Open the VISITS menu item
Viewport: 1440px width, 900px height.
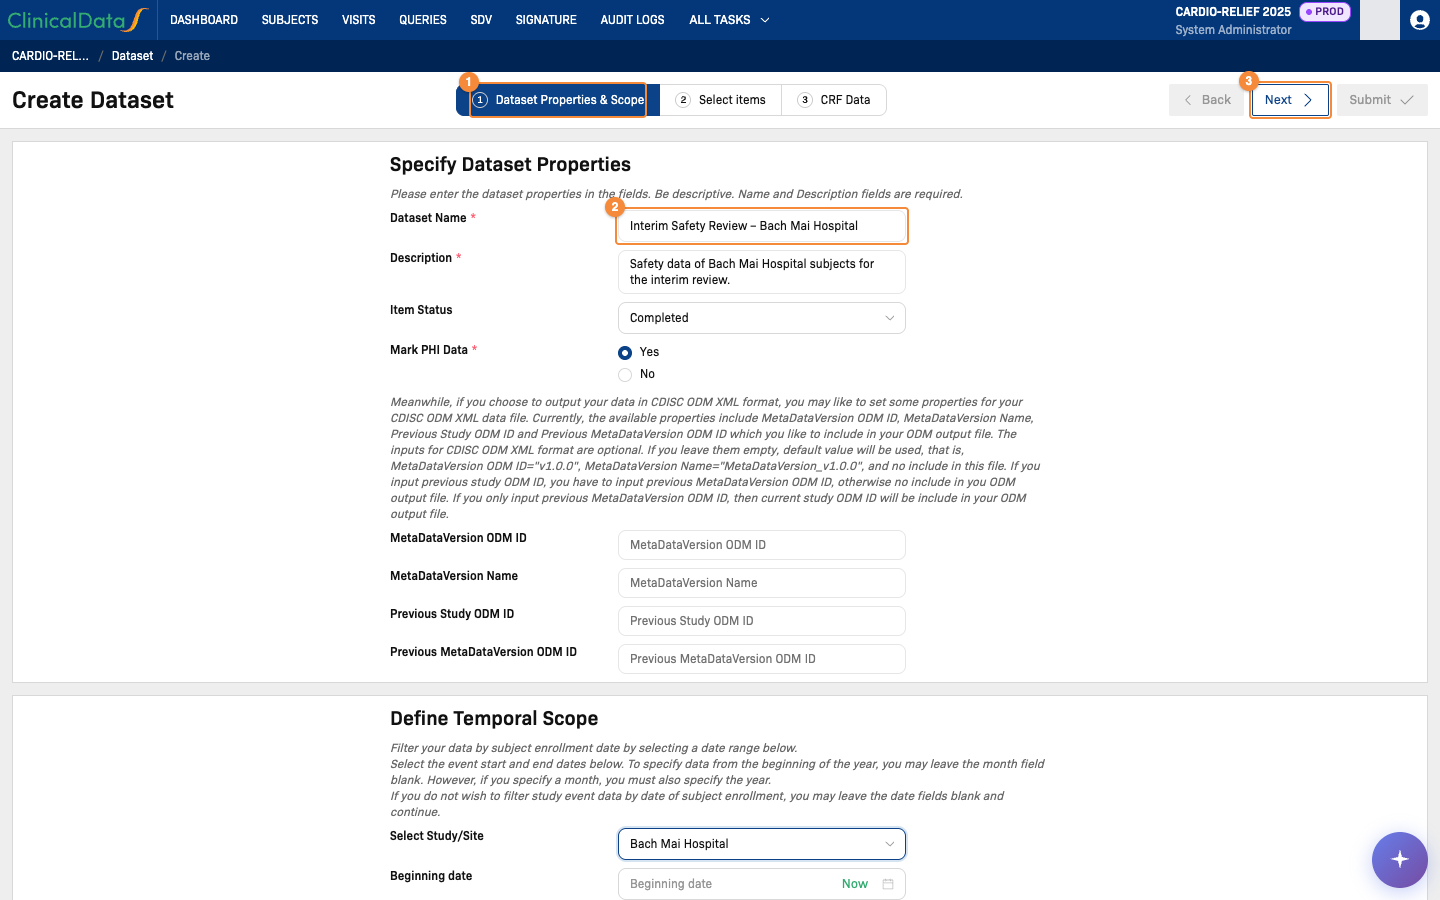[359, 20]
